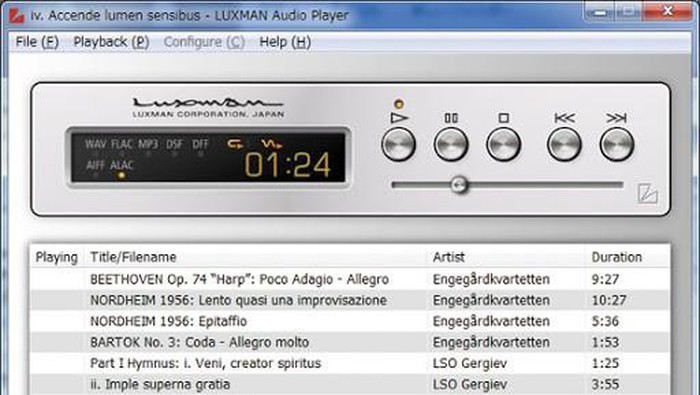Sort by the Artist column header
700x395 pixels.
pos(449,257)
